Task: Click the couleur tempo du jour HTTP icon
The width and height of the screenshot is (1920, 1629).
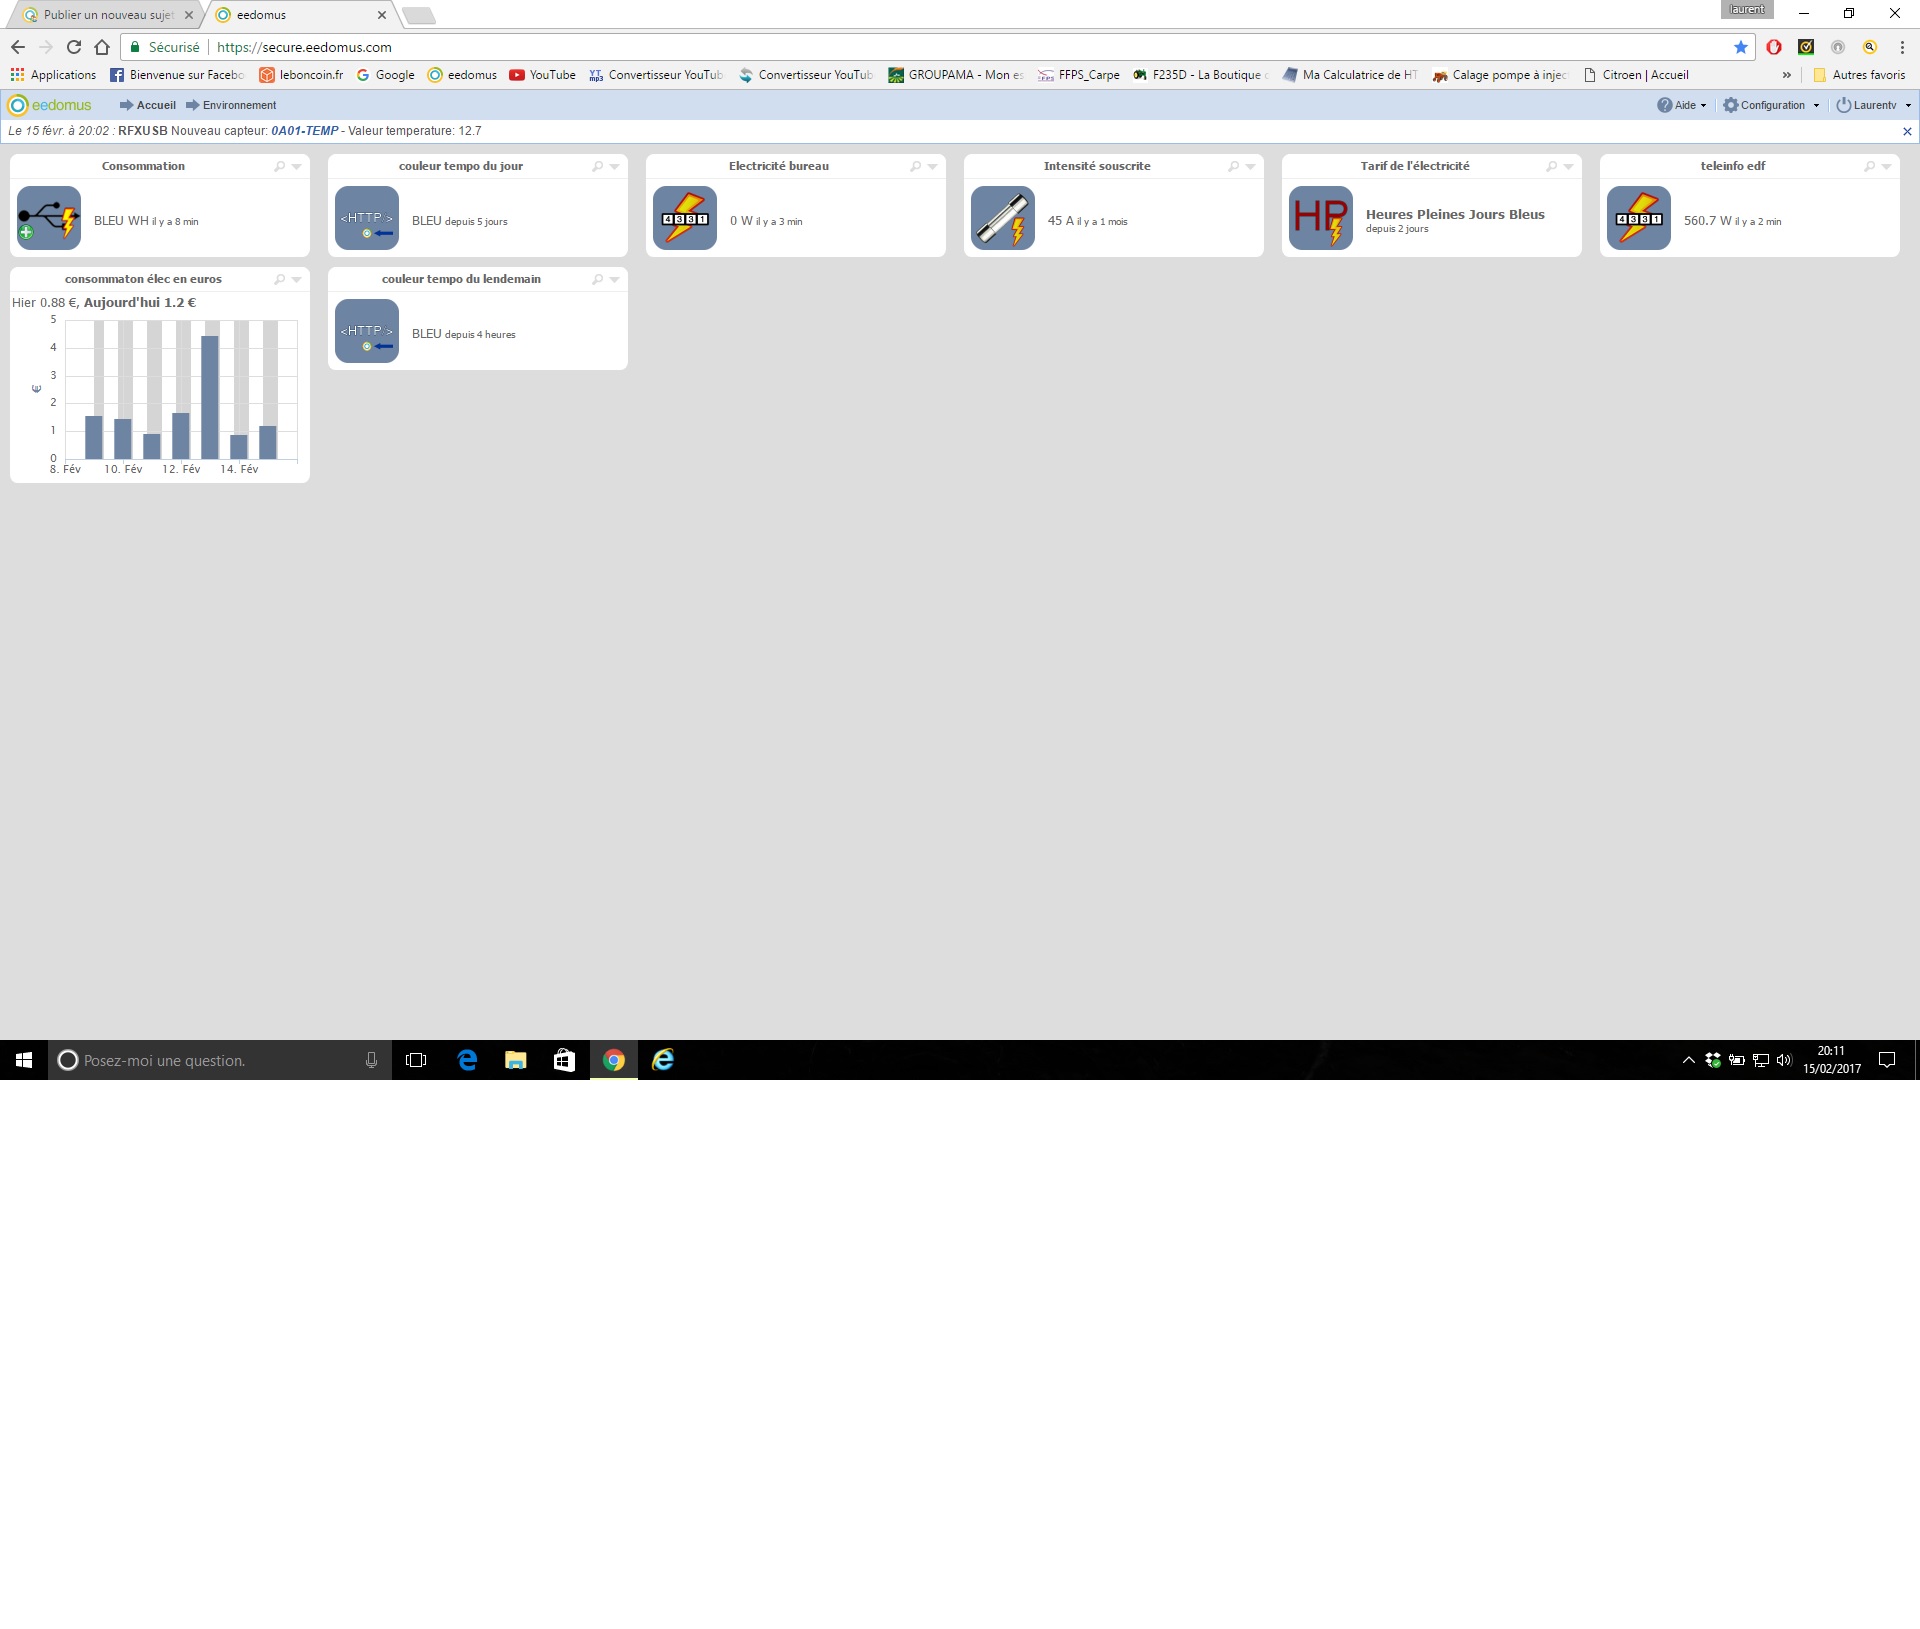Action: click(x=368, y=218)
